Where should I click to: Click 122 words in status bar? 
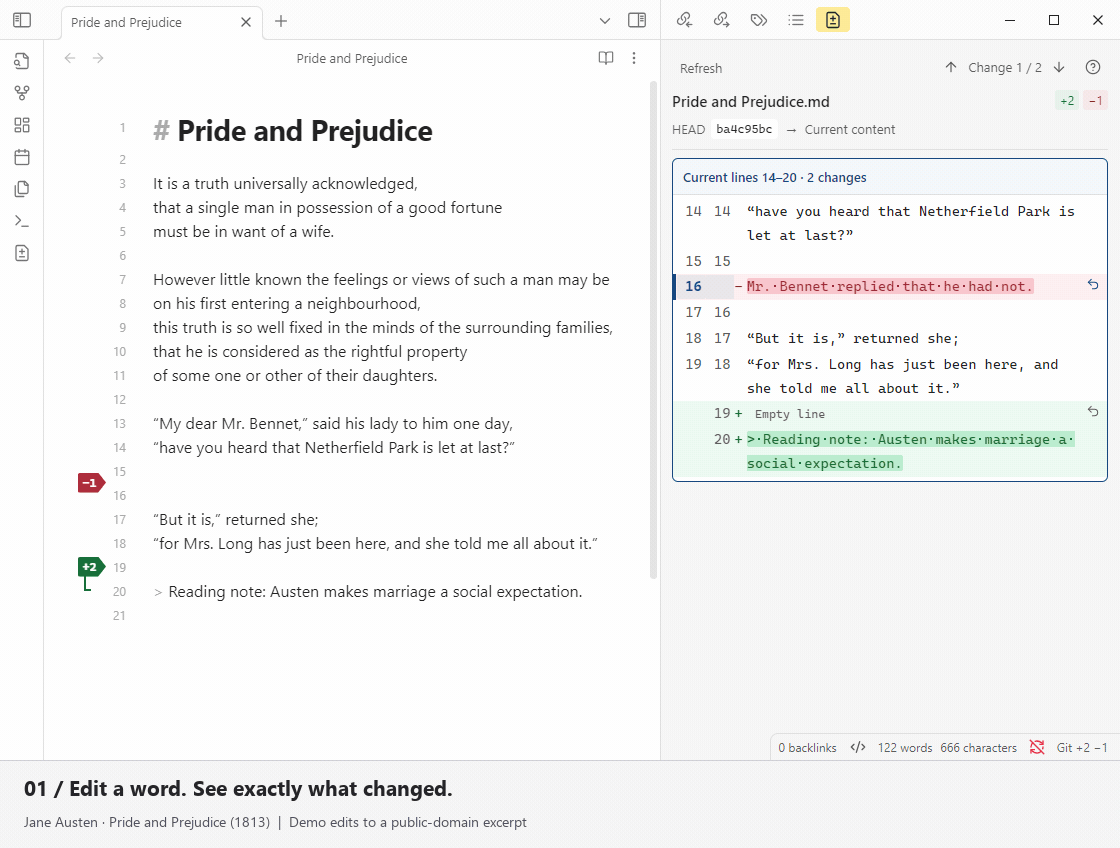(905, 747)
